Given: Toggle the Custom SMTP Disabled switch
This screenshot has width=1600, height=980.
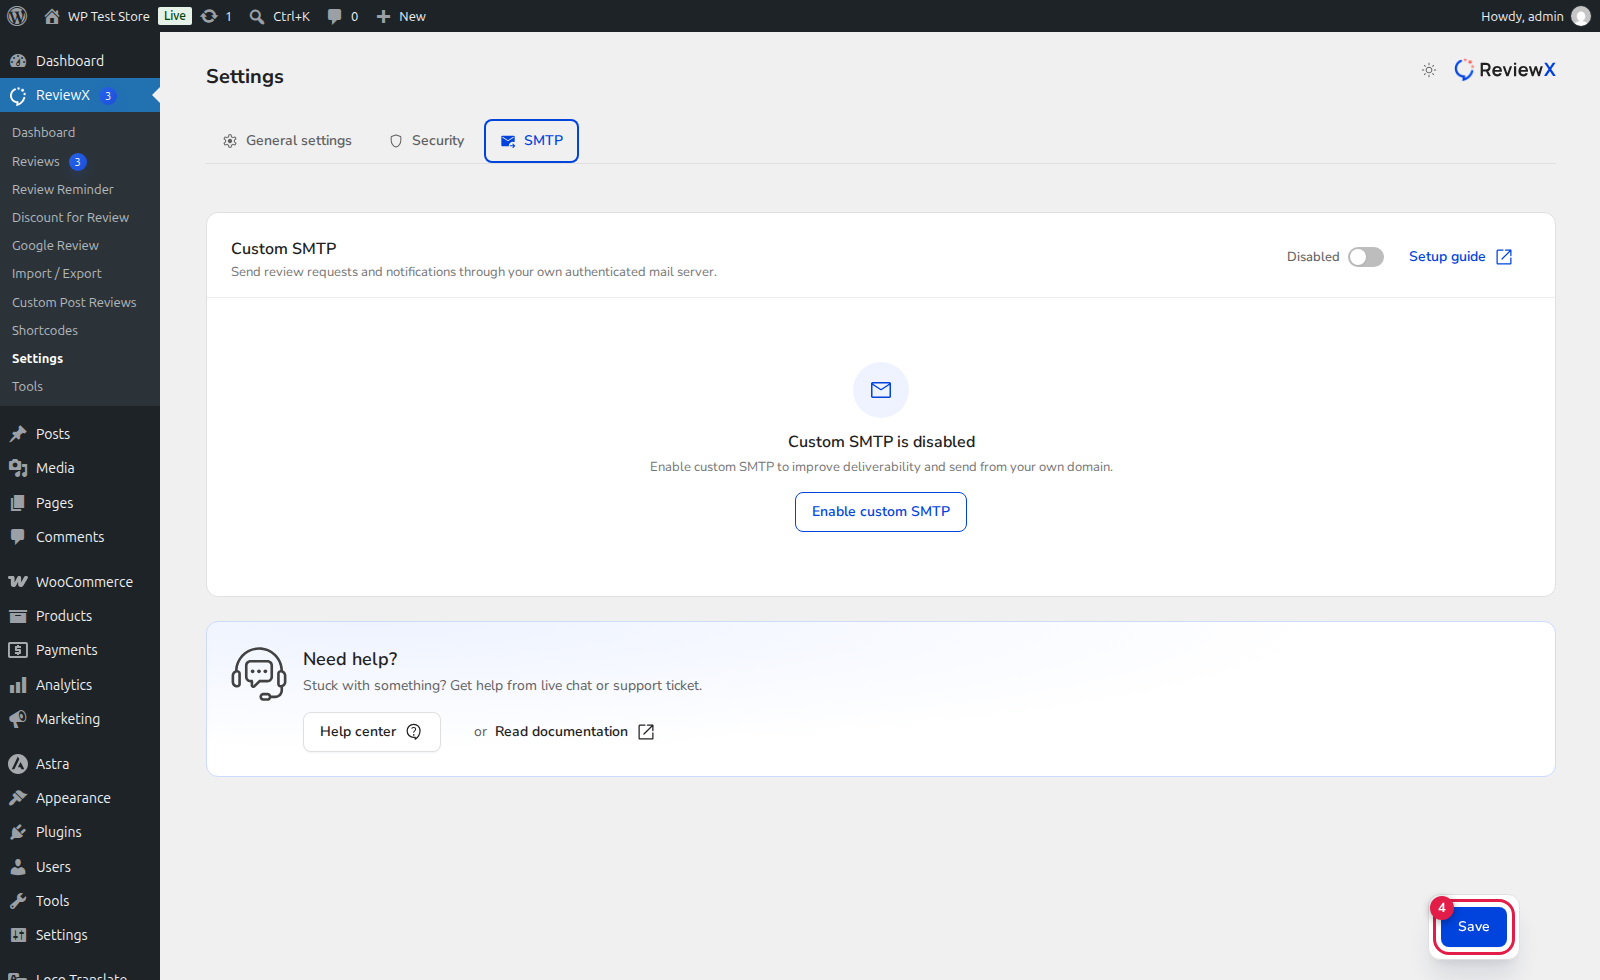Looking at the screenshot, I should (1365, 257).
